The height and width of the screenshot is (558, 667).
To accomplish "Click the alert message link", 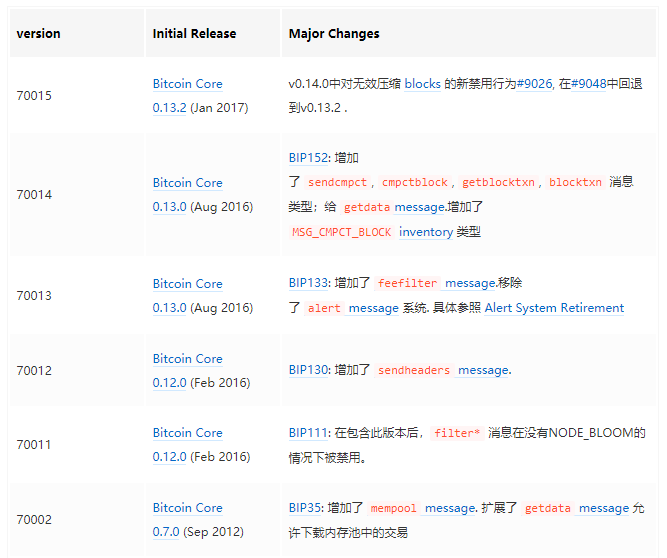I will pyautogui.click(x=352, y=308).
